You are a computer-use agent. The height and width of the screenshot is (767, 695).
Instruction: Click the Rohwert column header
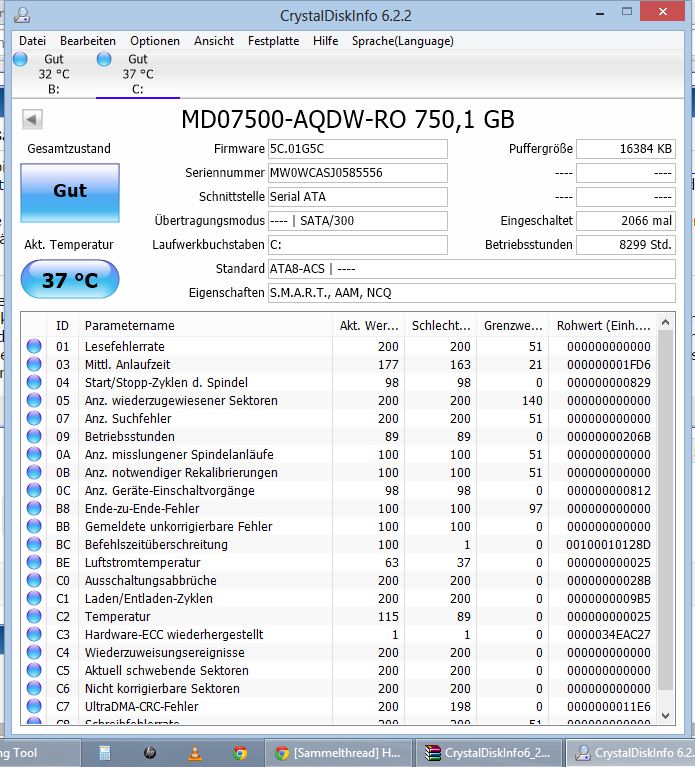click(x=604, y=326)
